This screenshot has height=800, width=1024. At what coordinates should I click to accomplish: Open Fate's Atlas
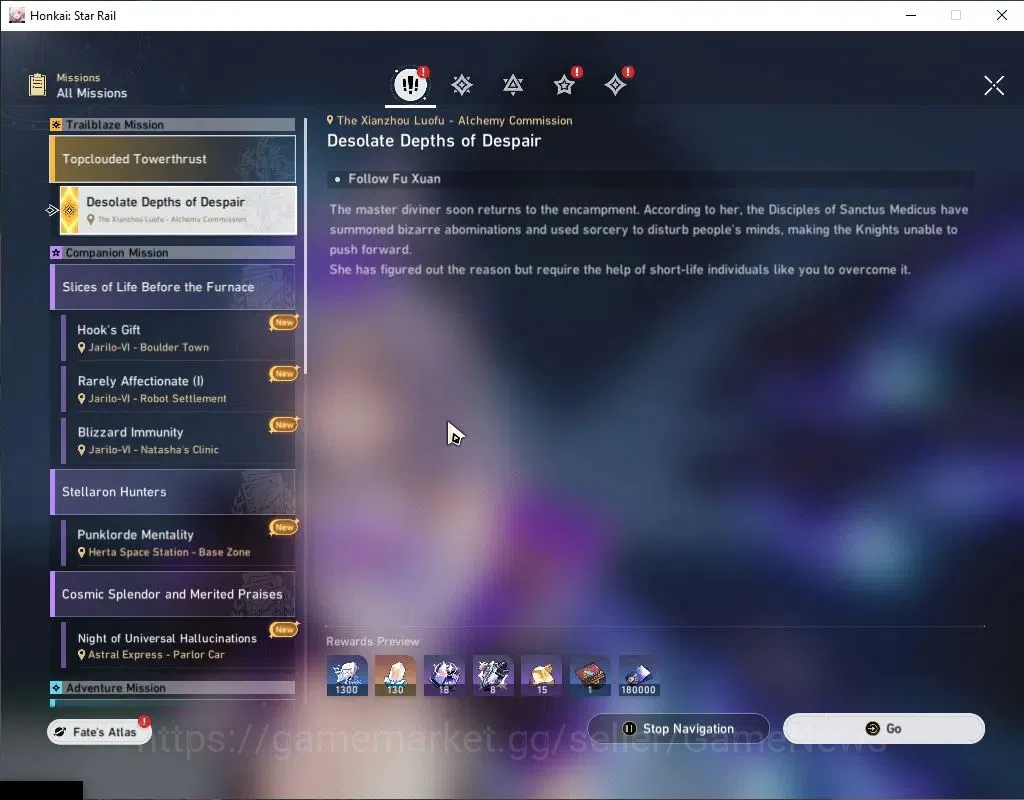(99, 731)
